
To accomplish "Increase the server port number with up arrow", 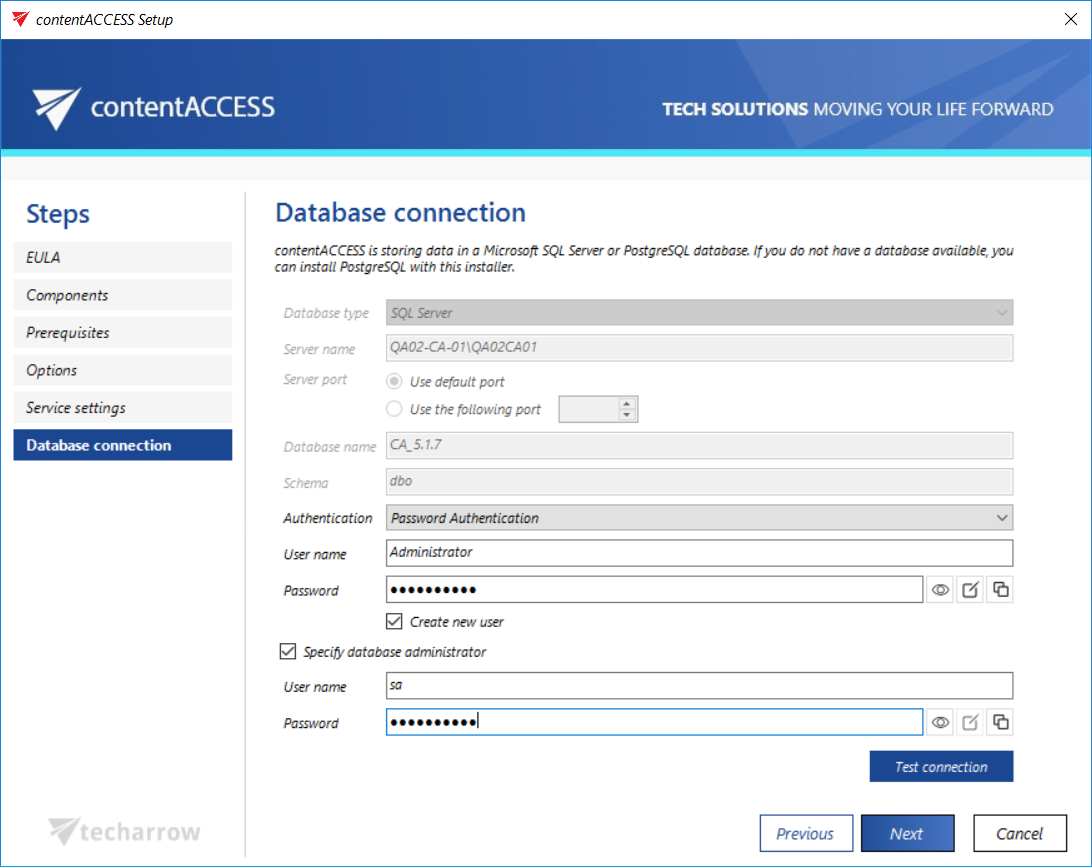I will [x=627, y=404].
